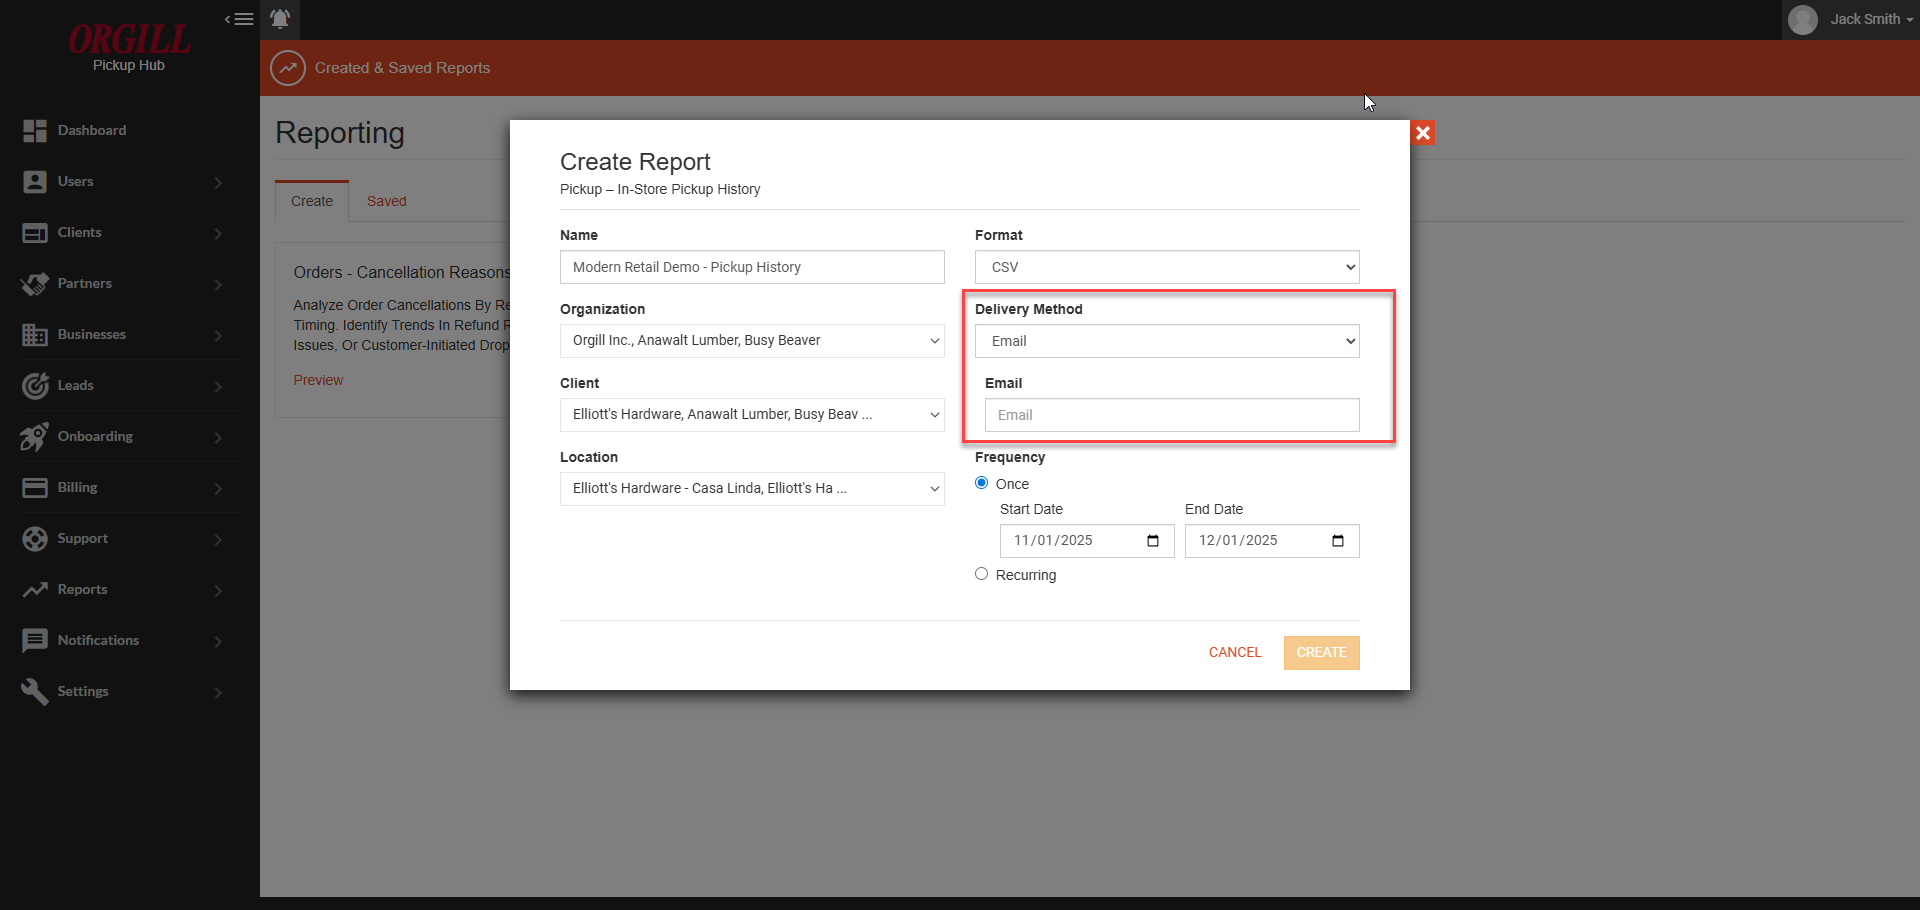Screen dimensions: 1920x910
Task: Click the End Date field
Action: click(x=1272, y=541)
